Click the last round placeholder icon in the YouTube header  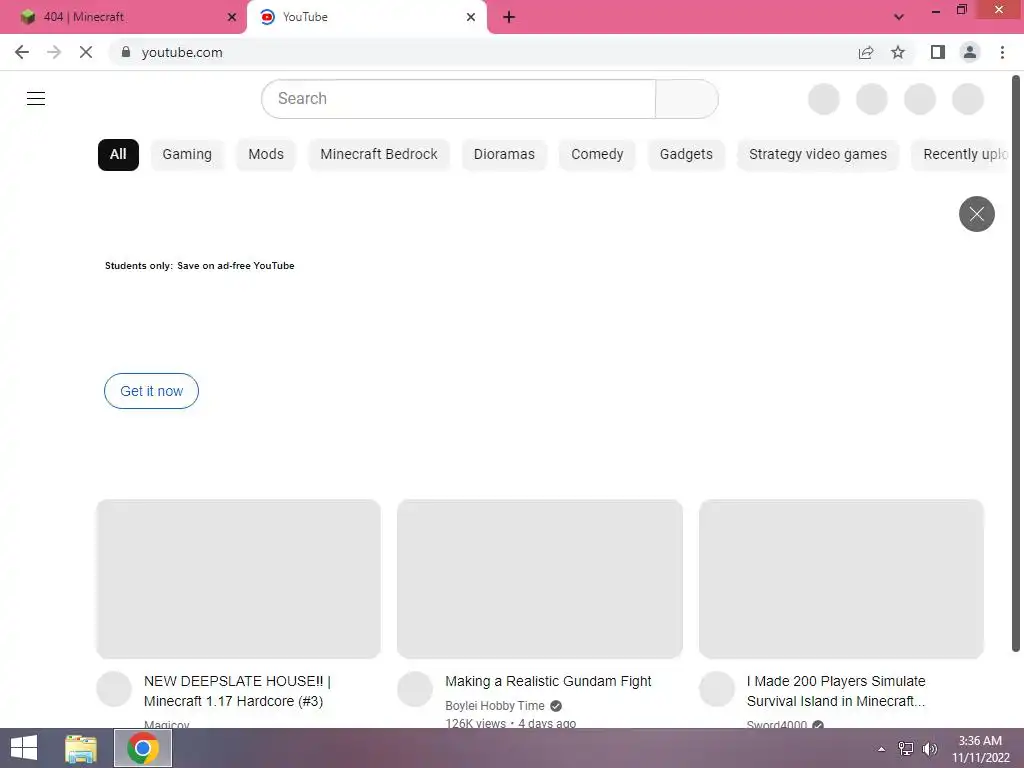[x=968, y=99]
